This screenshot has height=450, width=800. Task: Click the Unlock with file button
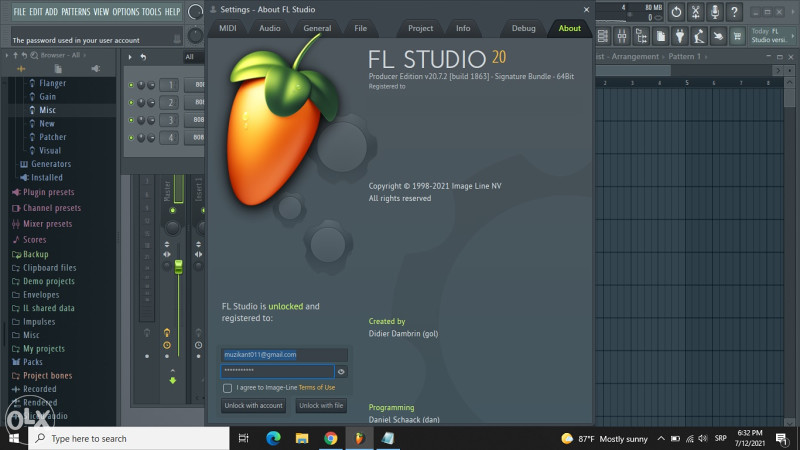[x=321, y=406]
